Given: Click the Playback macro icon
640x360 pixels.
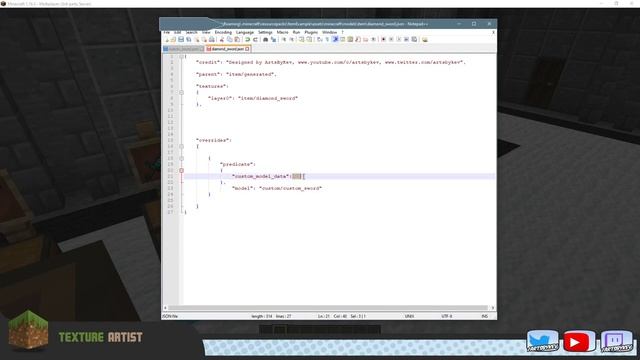Looking at the screenshot, I should (399, 40).
